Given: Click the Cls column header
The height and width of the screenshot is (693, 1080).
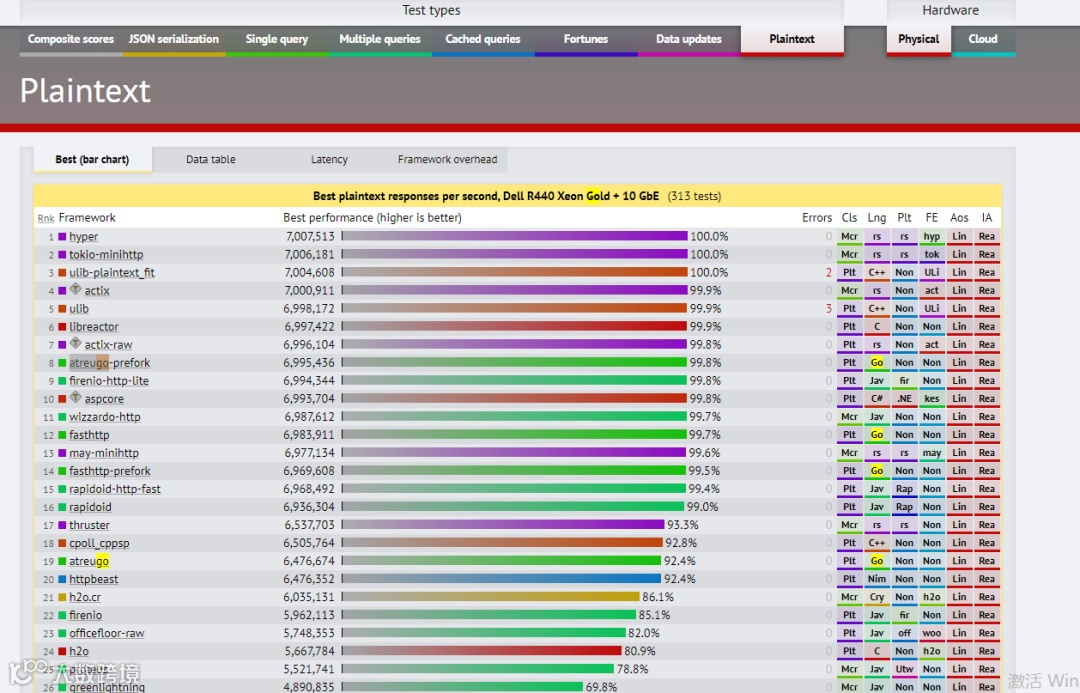Looking at the screenshot, I should click(x=849, y=218).
